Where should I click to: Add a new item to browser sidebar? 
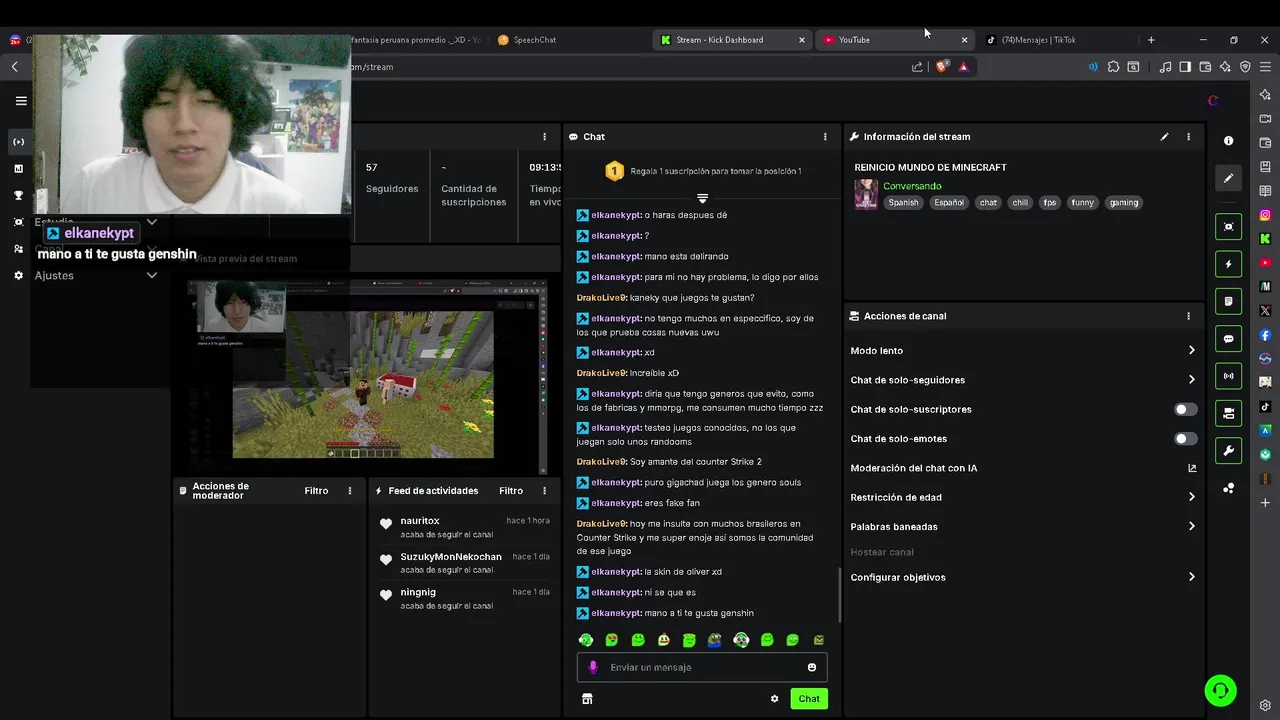pyautogui.click(x=1265, y=503)
